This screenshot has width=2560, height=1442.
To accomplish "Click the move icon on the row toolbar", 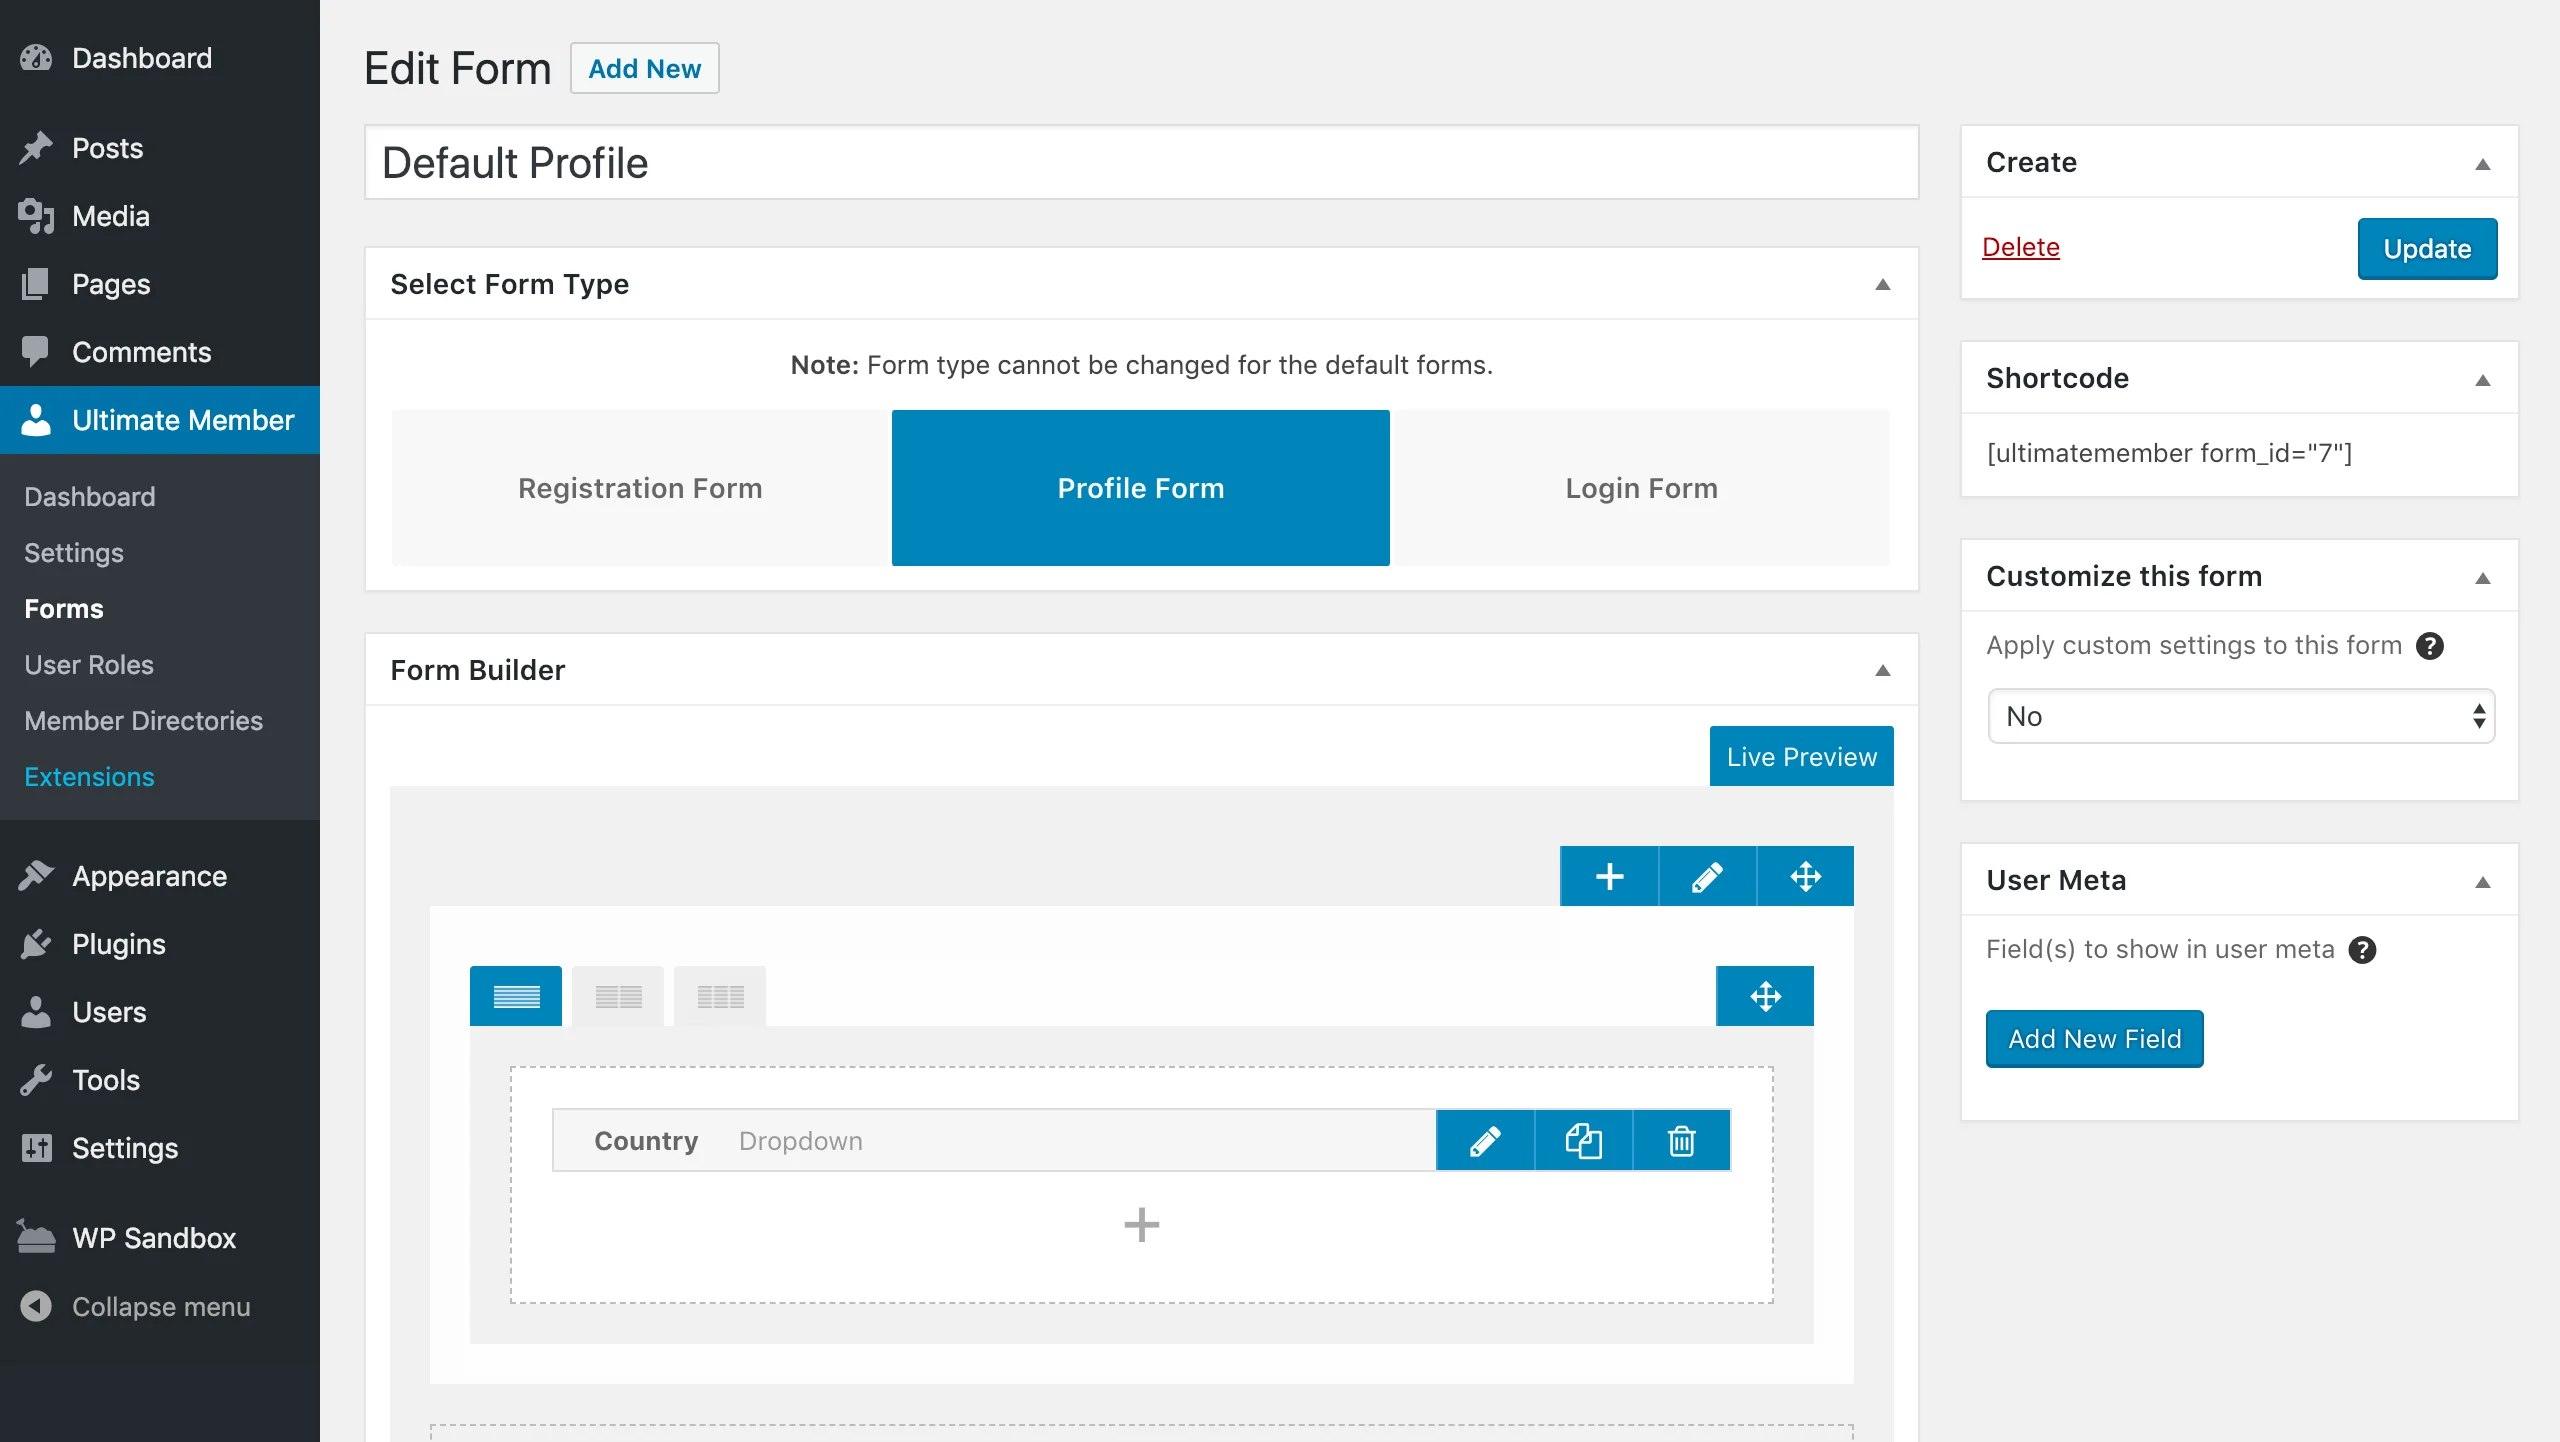I will coord(1806,875).
